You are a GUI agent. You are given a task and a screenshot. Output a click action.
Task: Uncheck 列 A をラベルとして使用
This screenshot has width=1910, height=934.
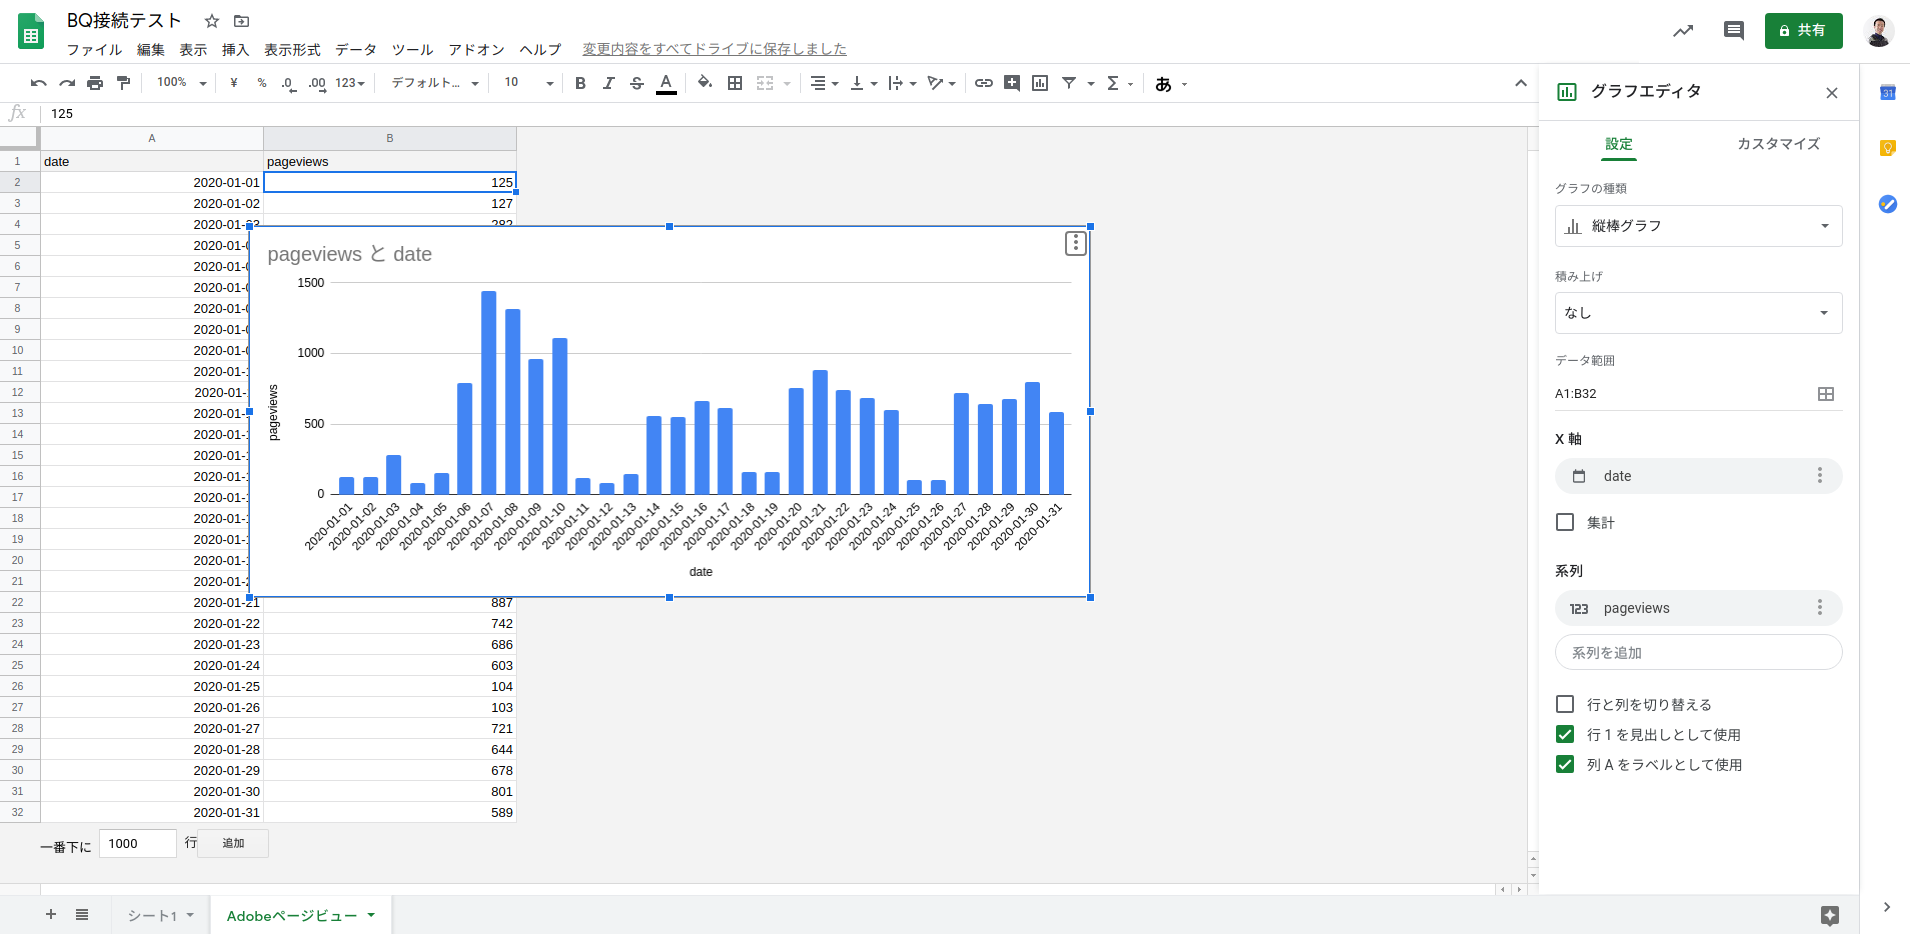coord(1564,764)
